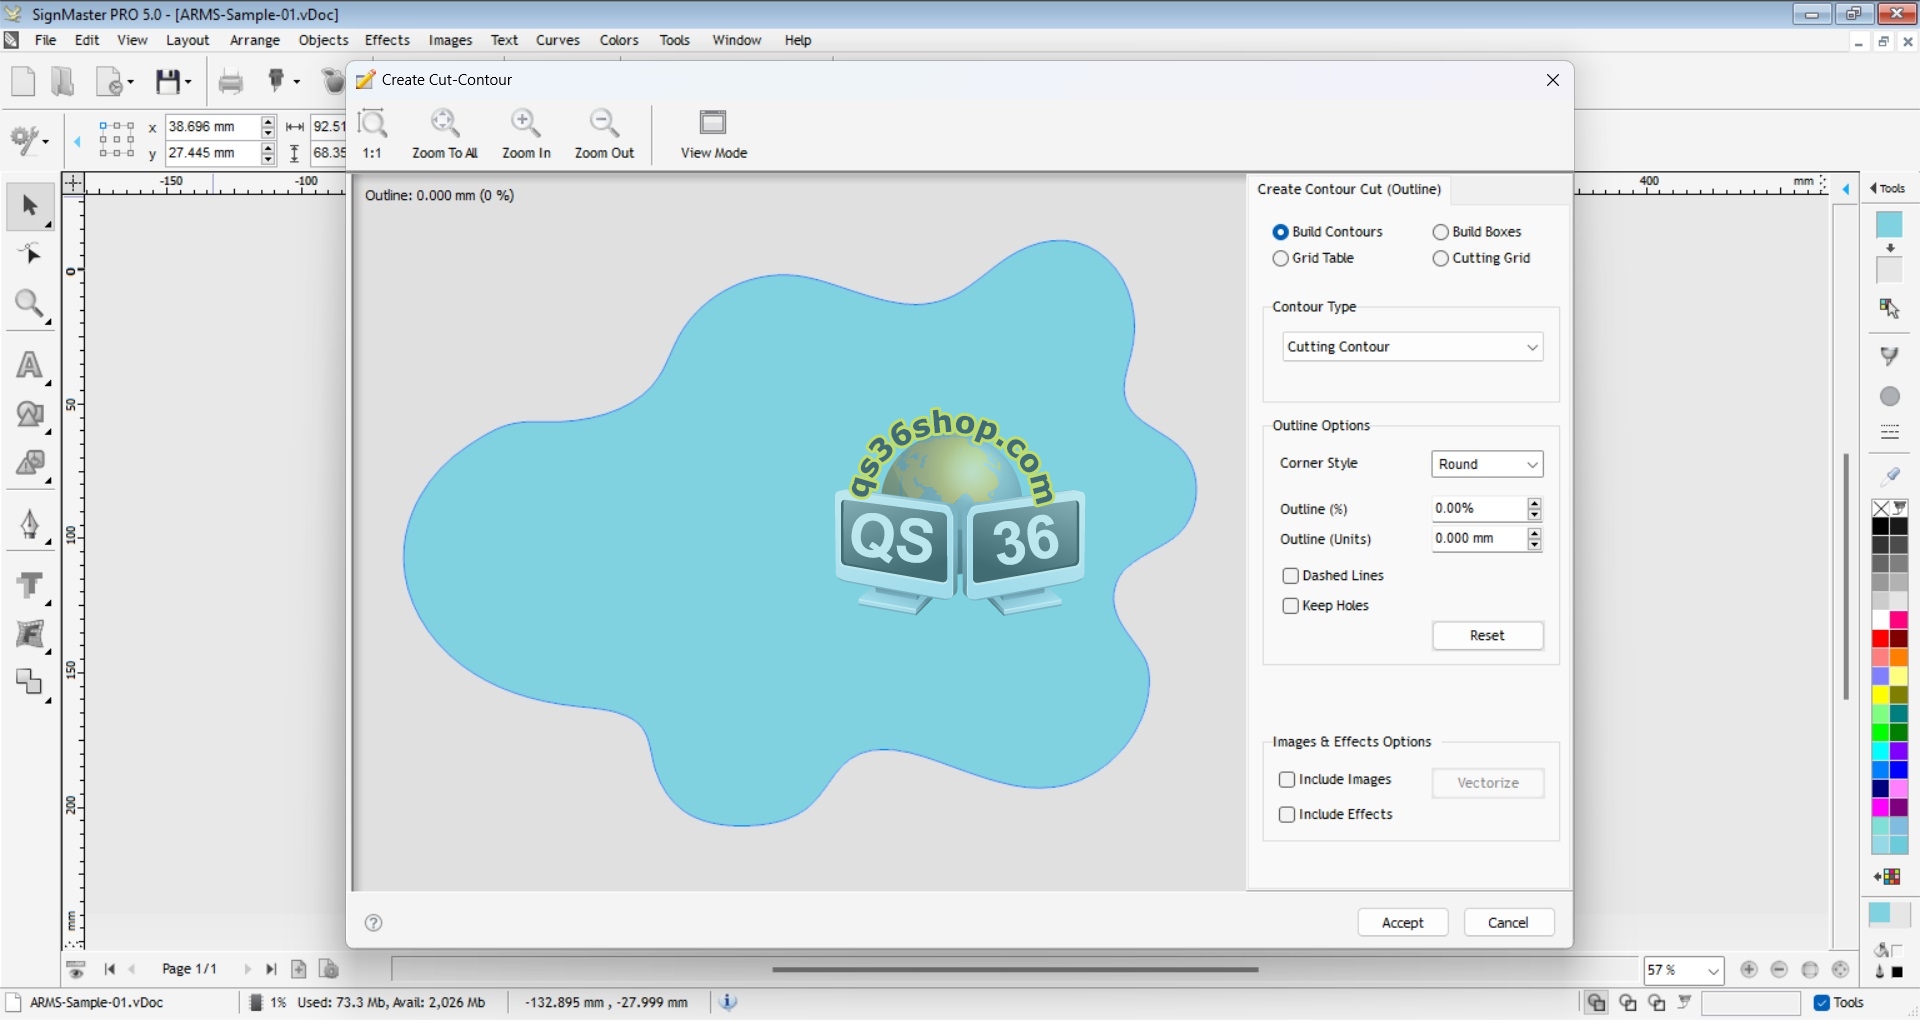Click the Accept button
Viewport: 1920px width, 1020px height.
tap(1402, 923)
